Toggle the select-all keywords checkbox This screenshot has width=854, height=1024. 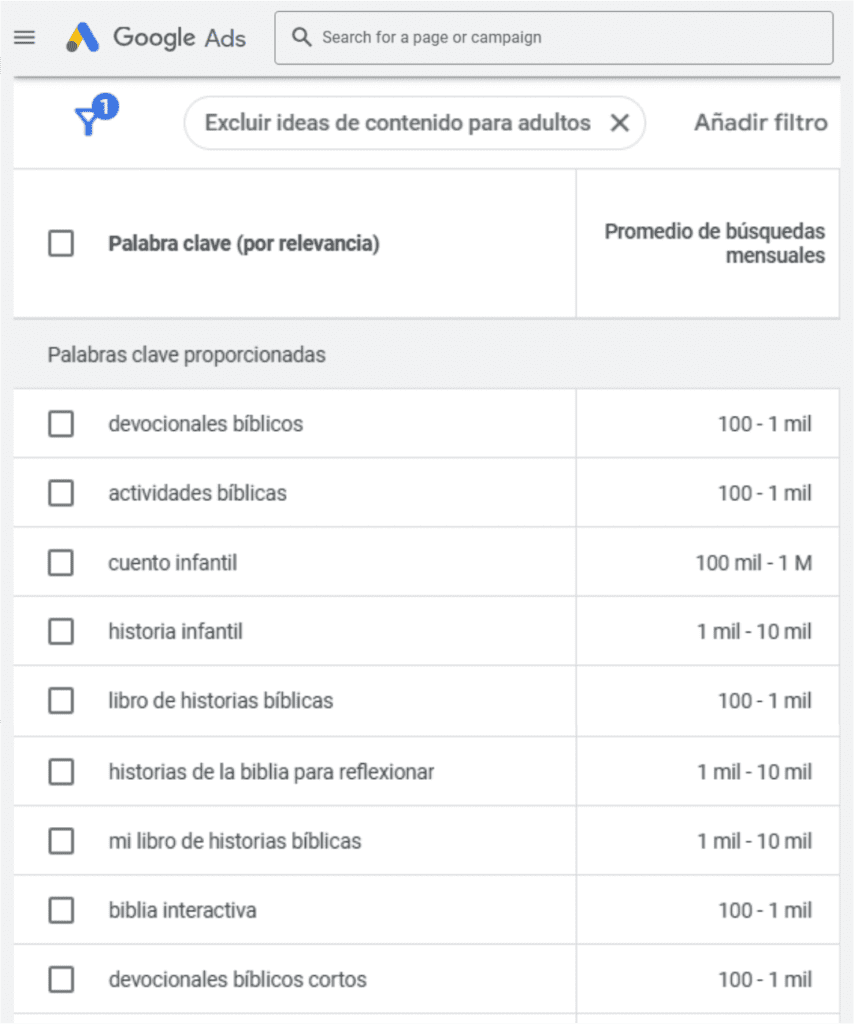click(61, 243)
